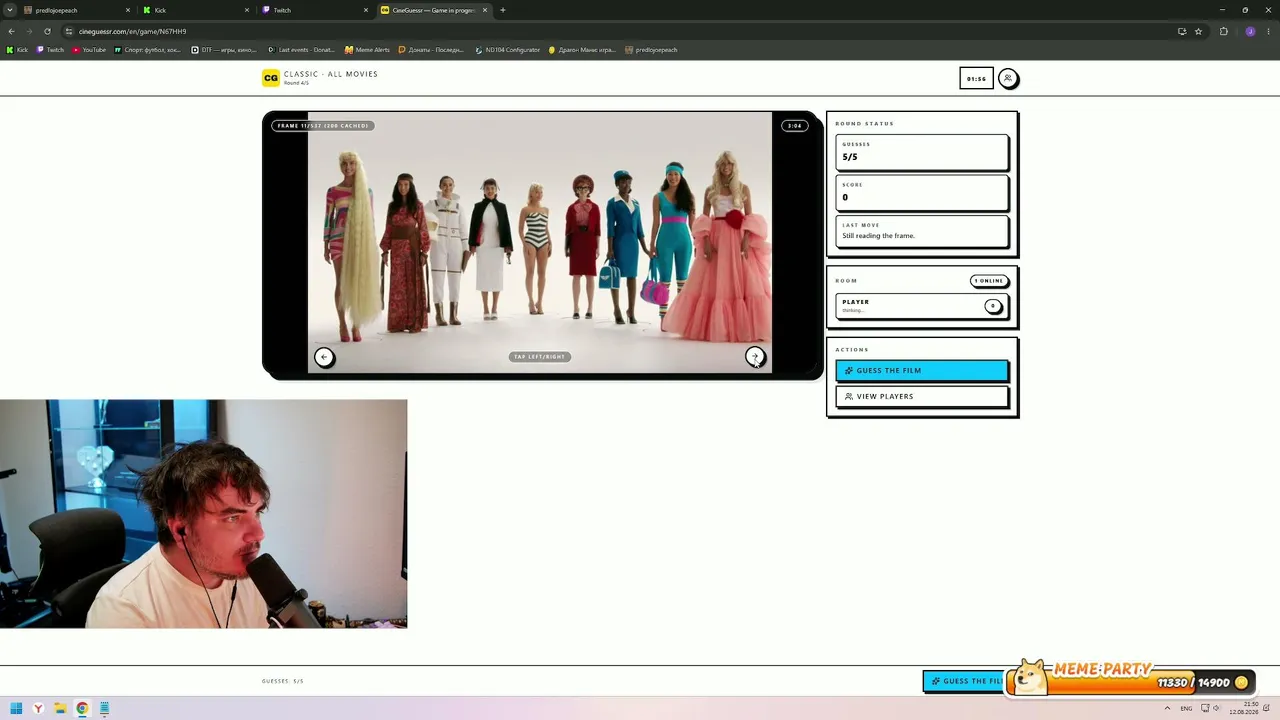Open the site info icon in address bar
The image size is (1280, 720).
(70, 31)
